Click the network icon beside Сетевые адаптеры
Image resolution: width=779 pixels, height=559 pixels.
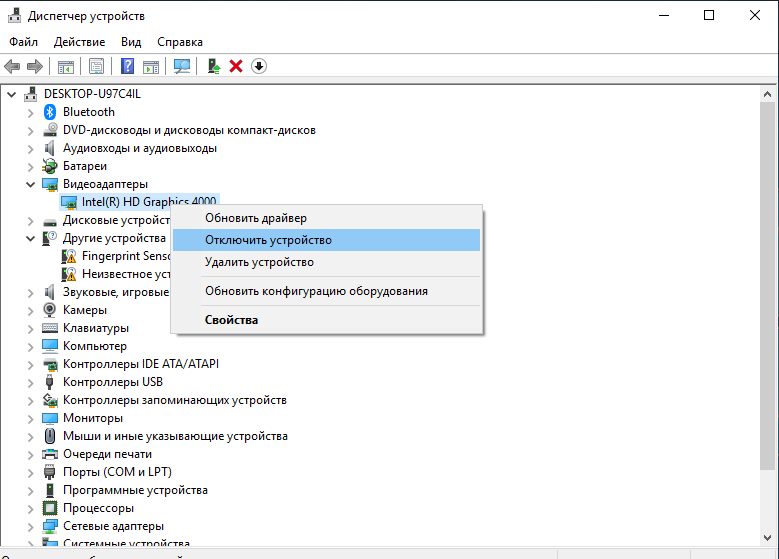click(50, 526)
